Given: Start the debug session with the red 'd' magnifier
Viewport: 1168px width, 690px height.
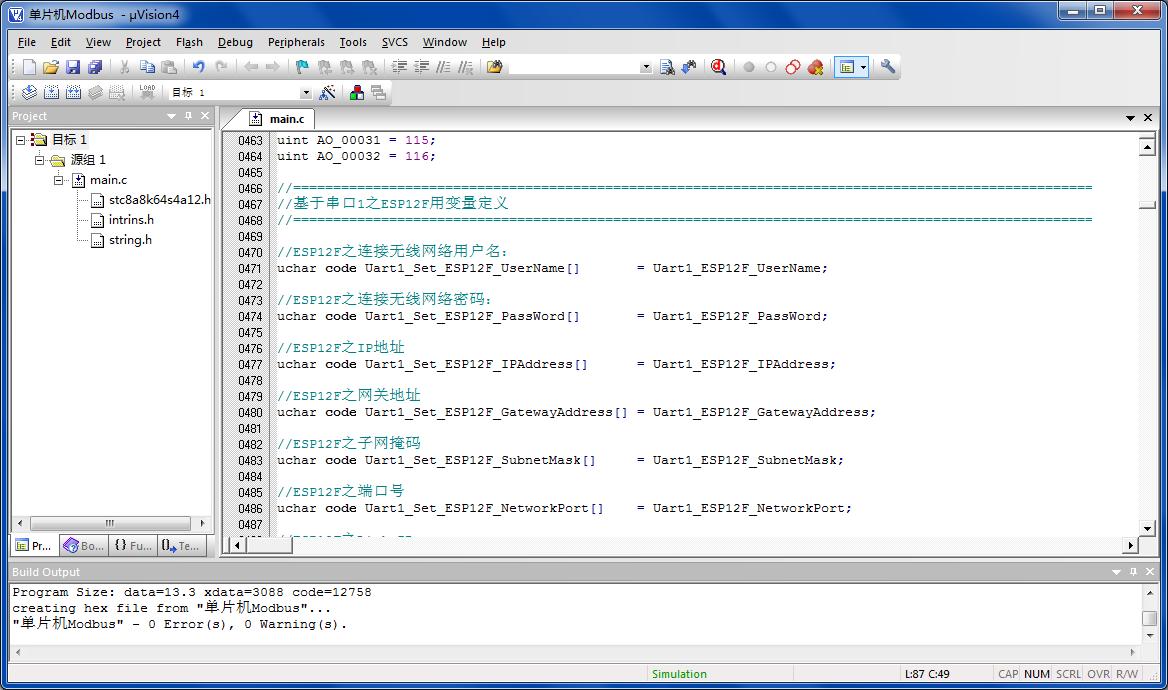Looking at the screenshot, I should (718, 67).
